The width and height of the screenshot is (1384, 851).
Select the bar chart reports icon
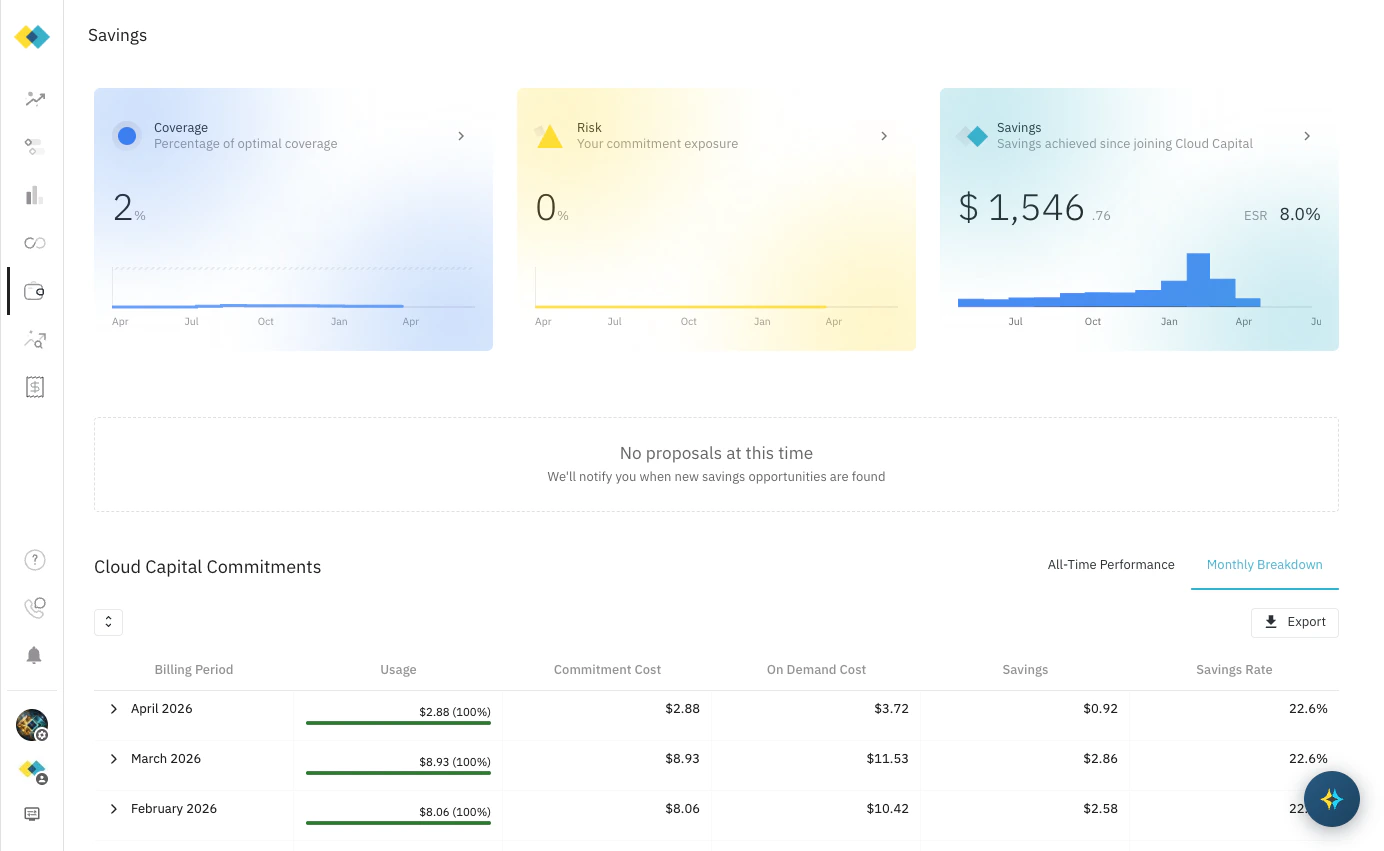point(35,195)
